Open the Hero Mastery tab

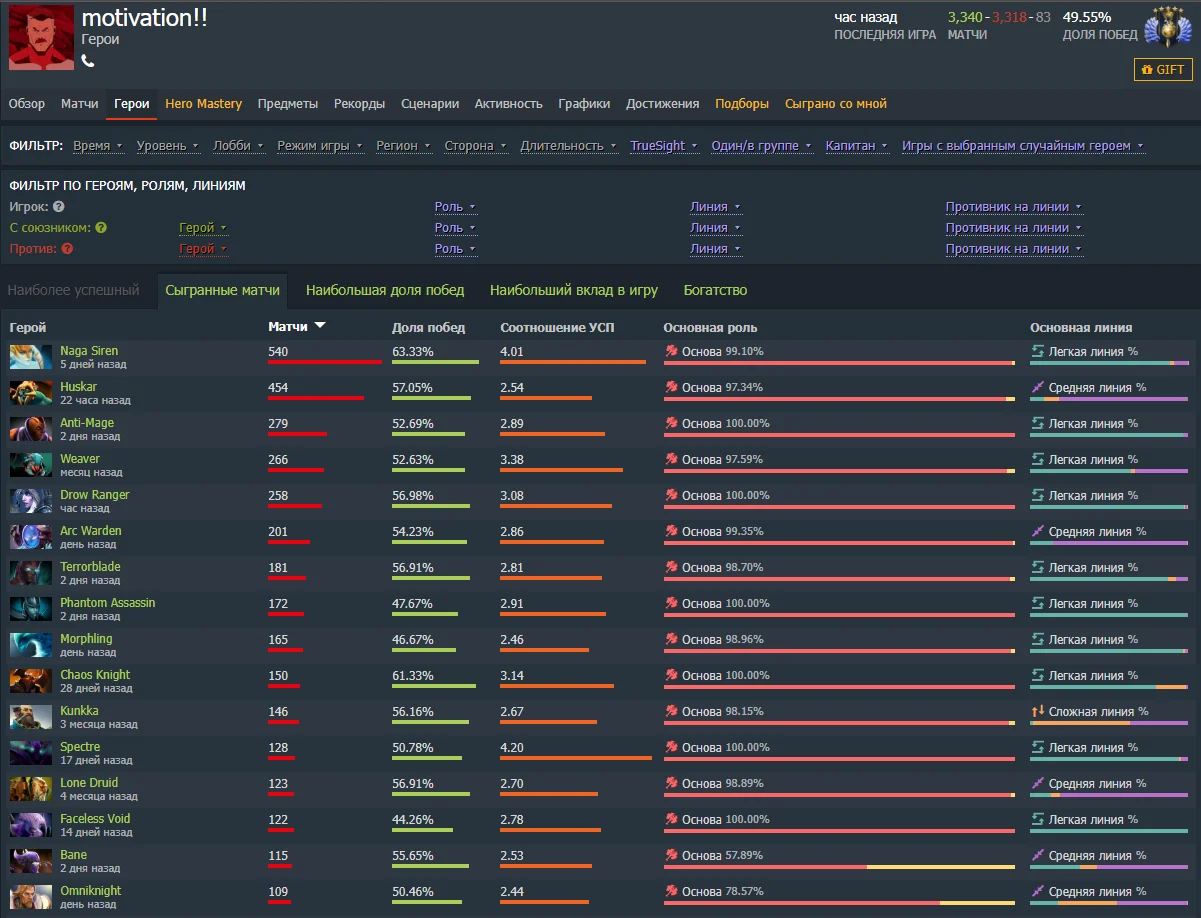click(204, 104)
